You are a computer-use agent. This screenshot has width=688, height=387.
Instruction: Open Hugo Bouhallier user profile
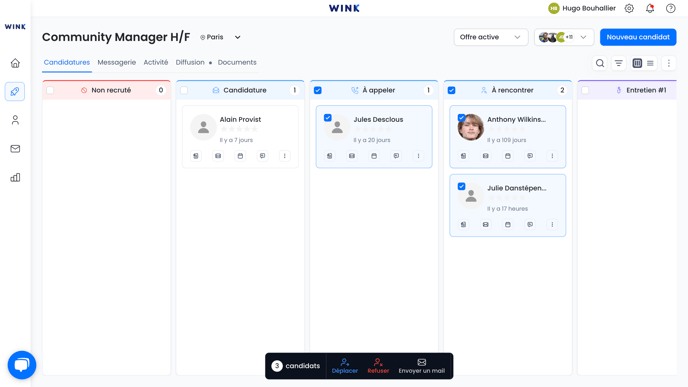point(582,8)
